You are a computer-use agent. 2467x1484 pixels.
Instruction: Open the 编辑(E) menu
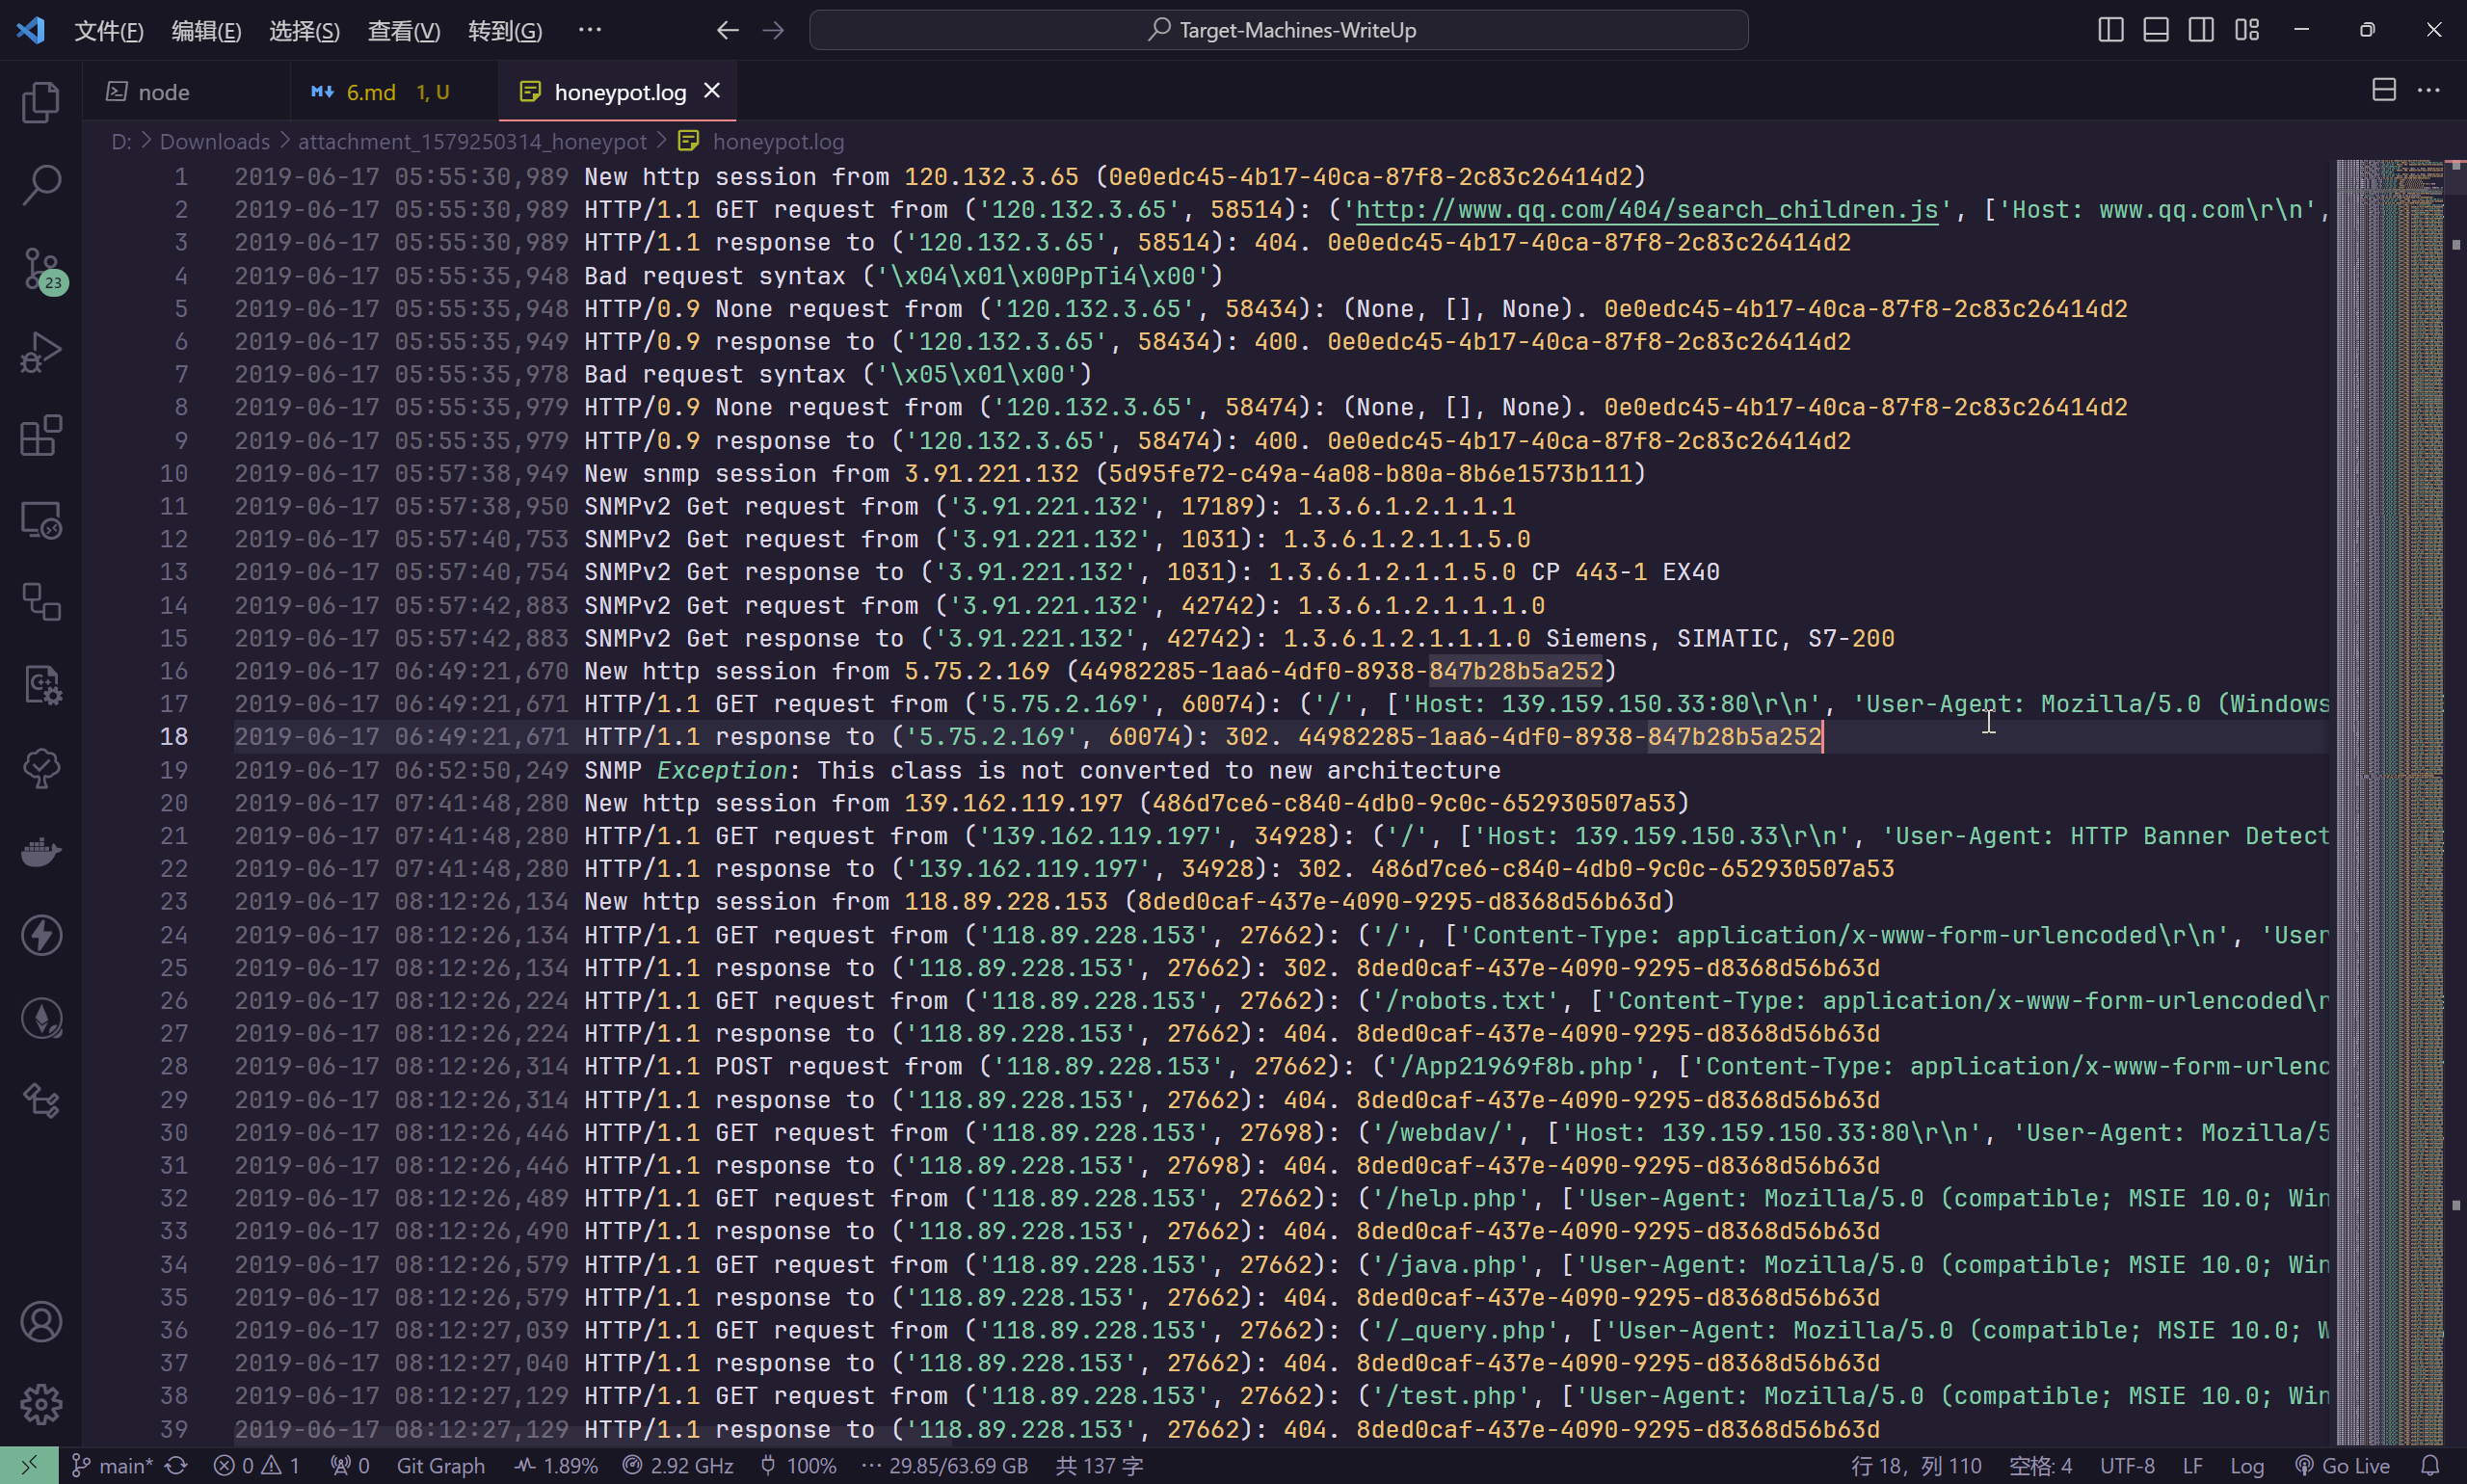[206, 31]
